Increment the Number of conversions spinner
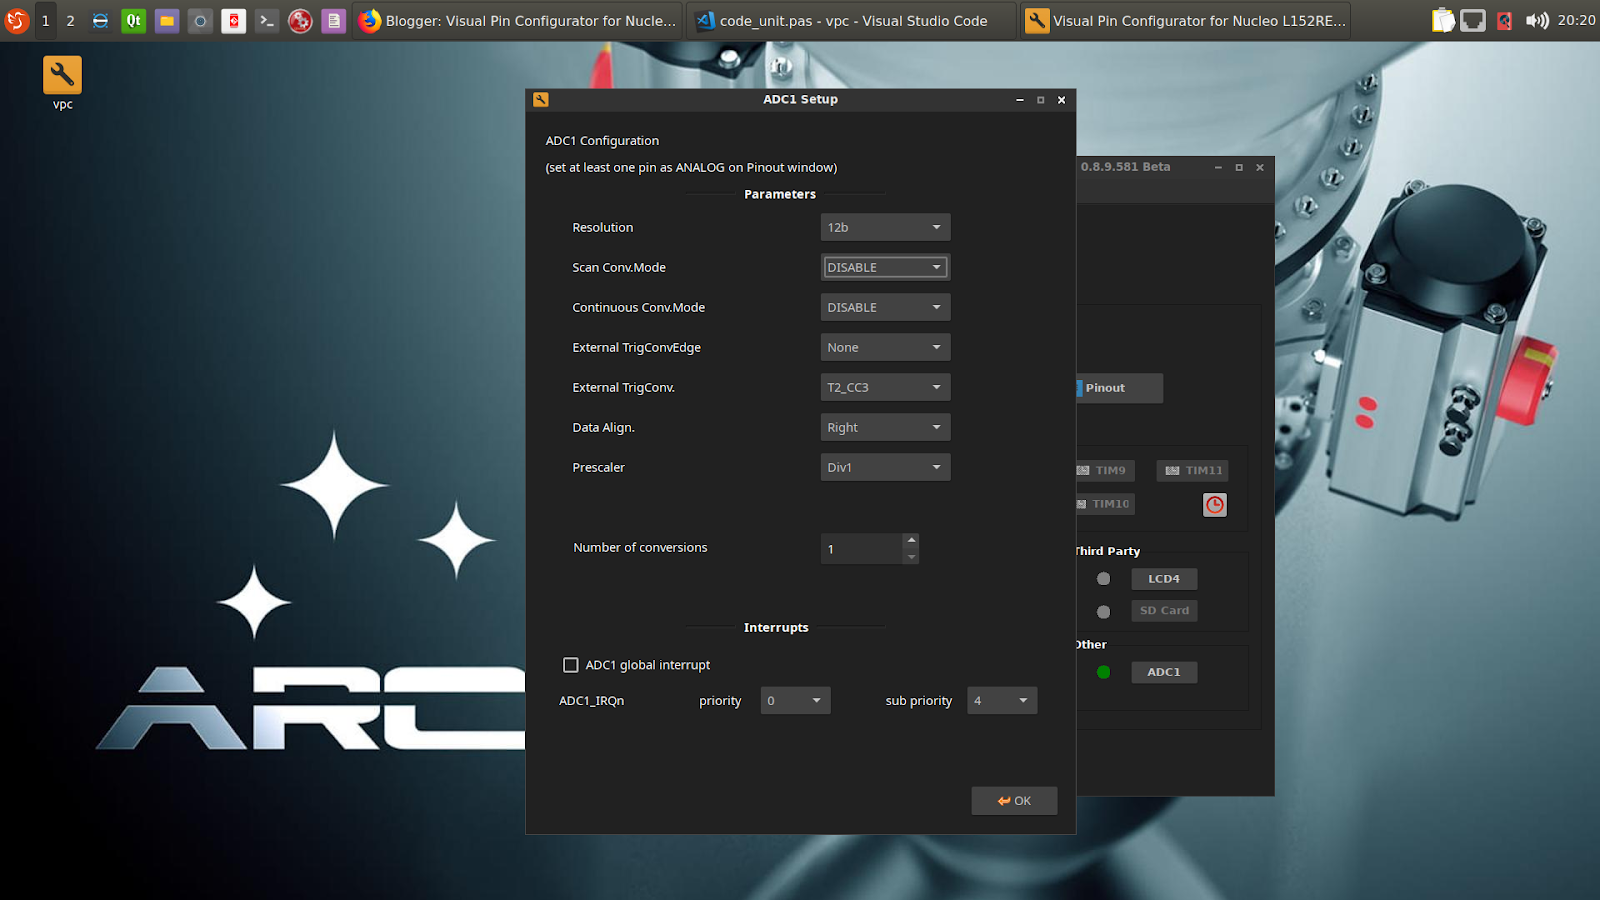The image size is (1600, 900). pyautogui.click(x=911, y=541)
